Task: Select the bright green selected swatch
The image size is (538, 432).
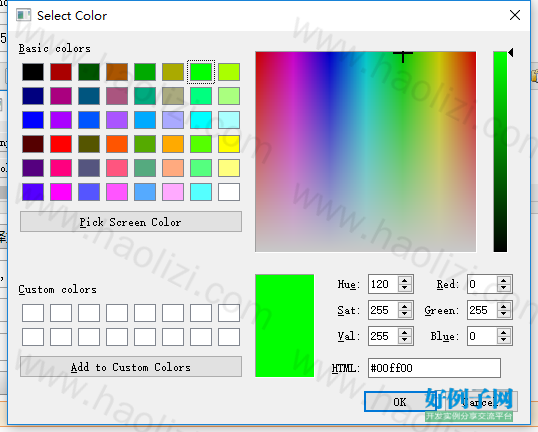Action: tap(201, 72)
